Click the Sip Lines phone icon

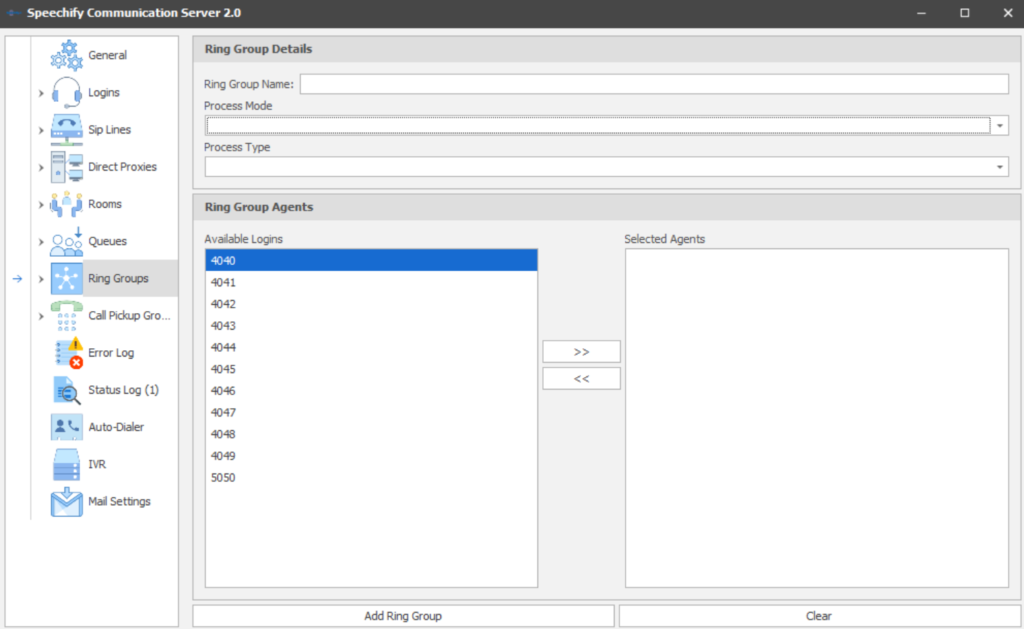[x=67, y=130]
